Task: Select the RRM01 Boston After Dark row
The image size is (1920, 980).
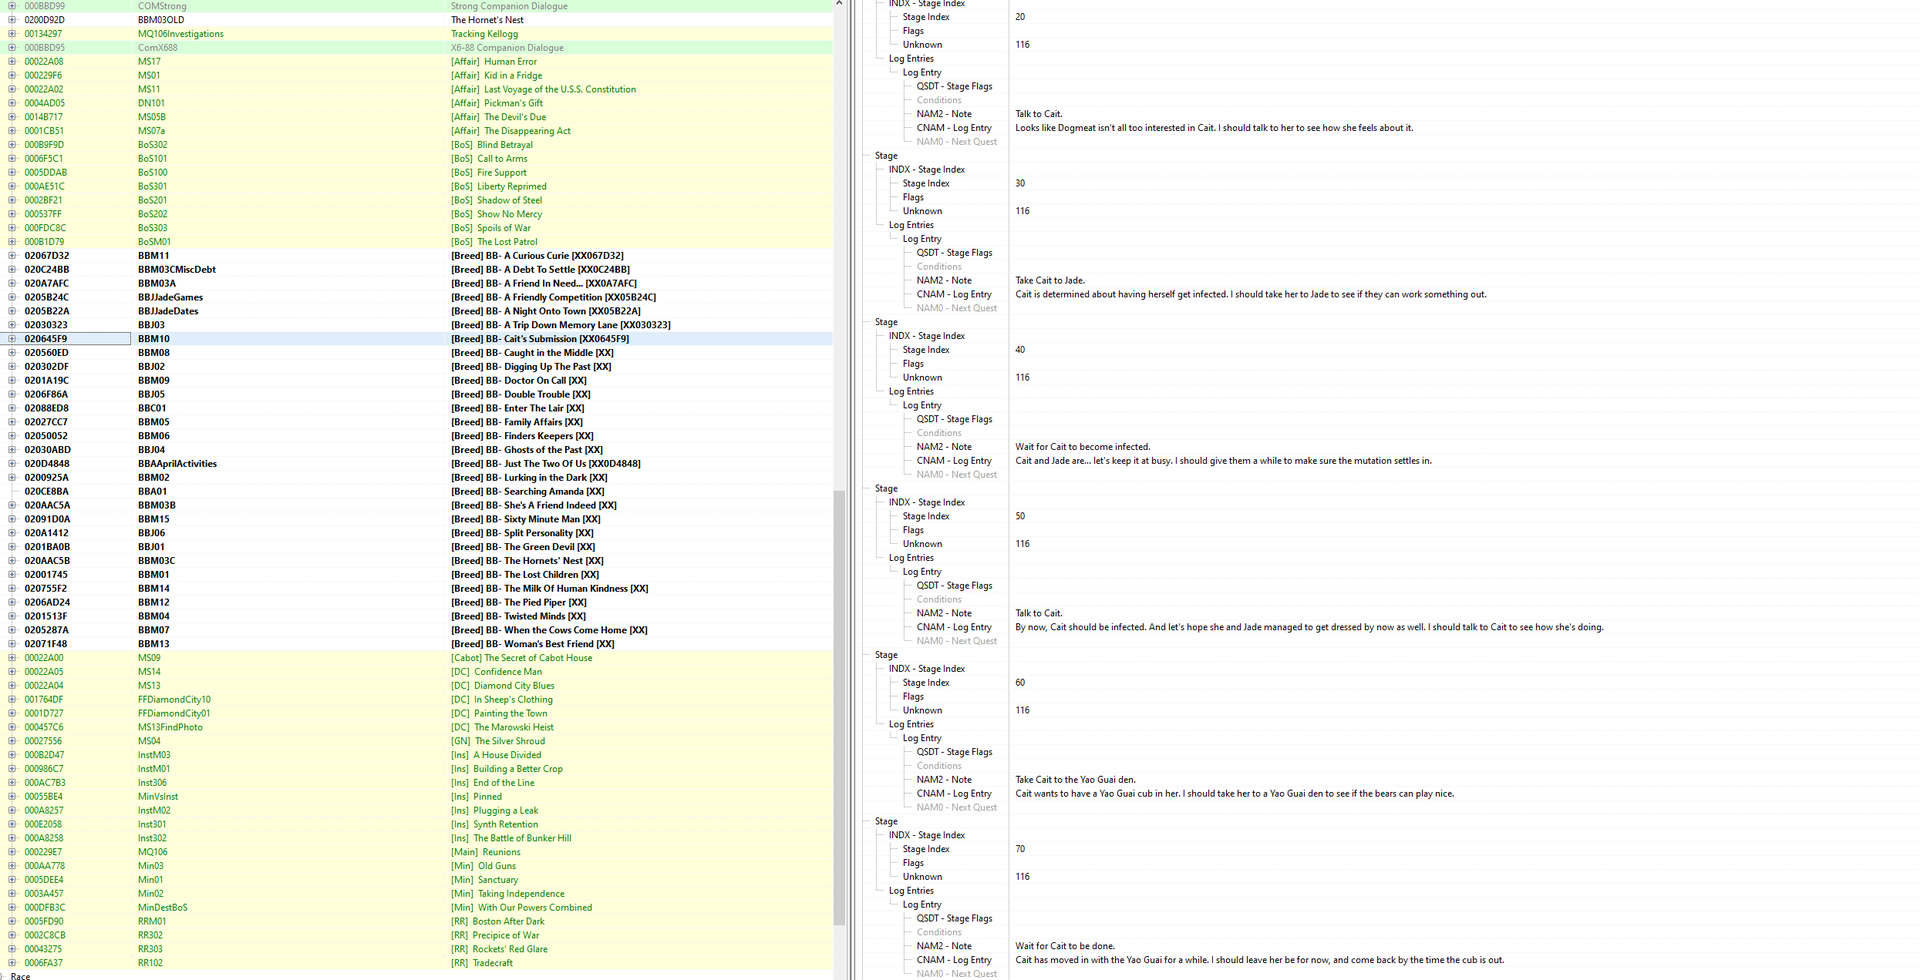Action: coord(416,922)
